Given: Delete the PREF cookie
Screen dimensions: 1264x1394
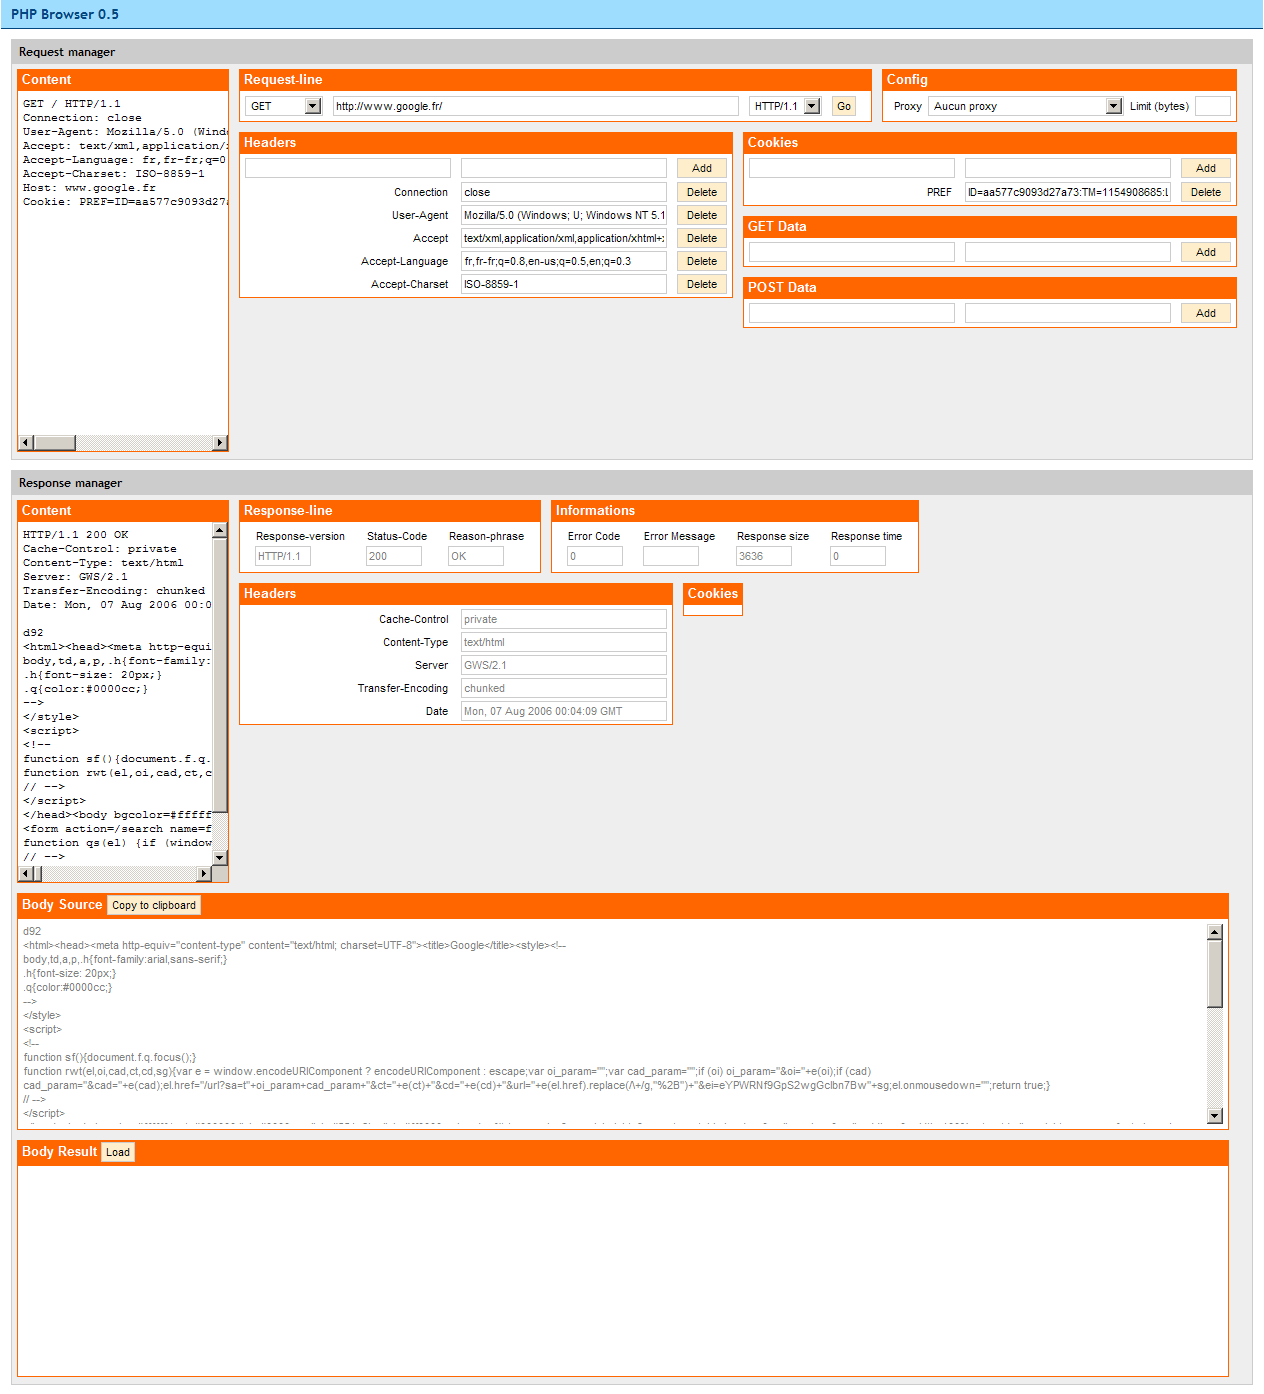Looking at the screenshot, I should (1206, 192).
